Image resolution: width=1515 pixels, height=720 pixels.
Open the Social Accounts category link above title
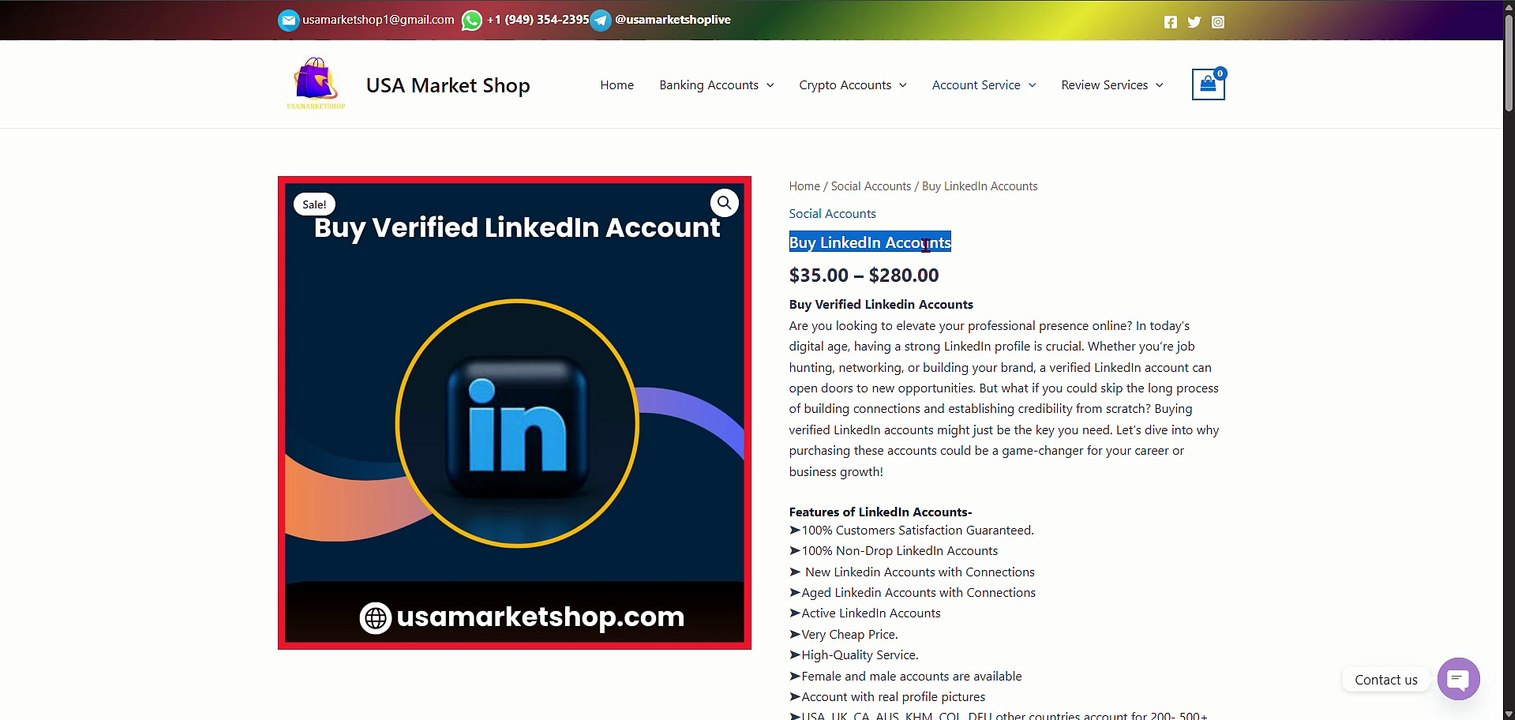click(832, 214)
